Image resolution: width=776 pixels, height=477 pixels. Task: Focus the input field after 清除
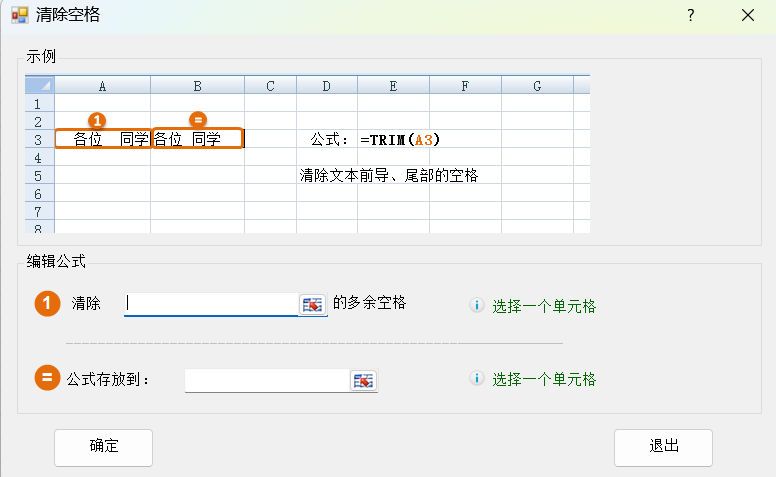point(210,304)
